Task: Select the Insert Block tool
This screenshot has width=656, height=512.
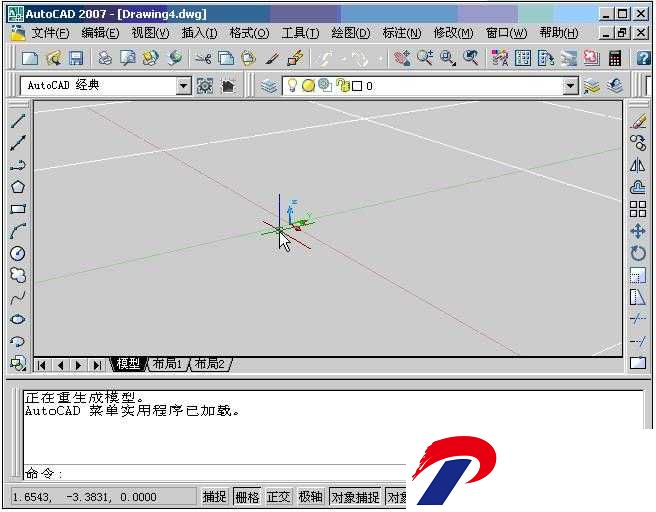Action: click(18, 363)
